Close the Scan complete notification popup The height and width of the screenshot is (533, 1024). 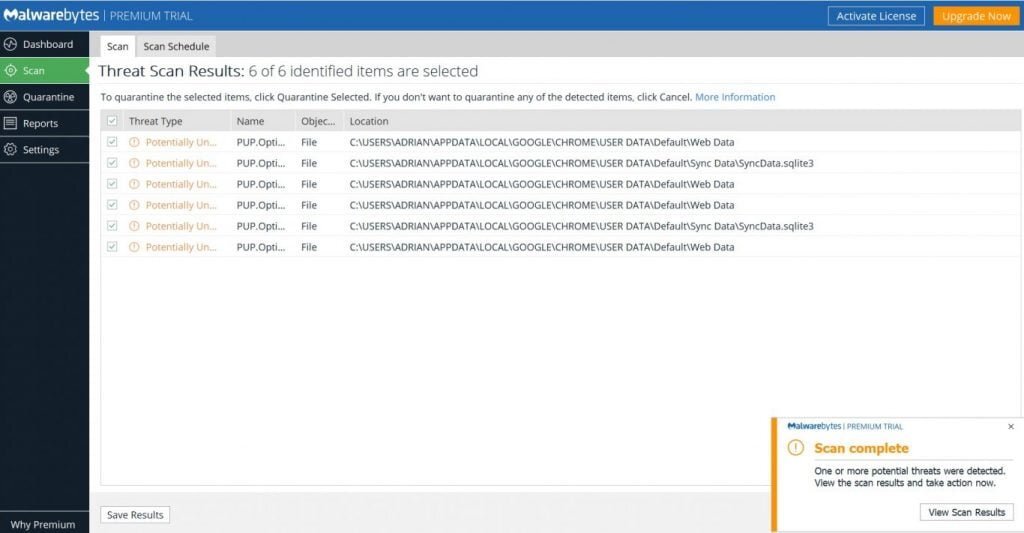[x=1011, y=426]
